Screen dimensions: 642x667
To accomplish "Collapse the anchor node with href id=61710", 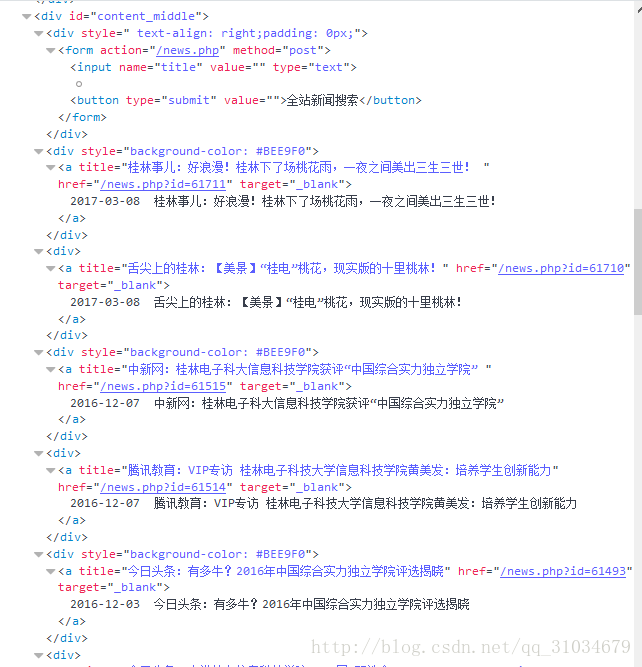I will pos(51,268).
